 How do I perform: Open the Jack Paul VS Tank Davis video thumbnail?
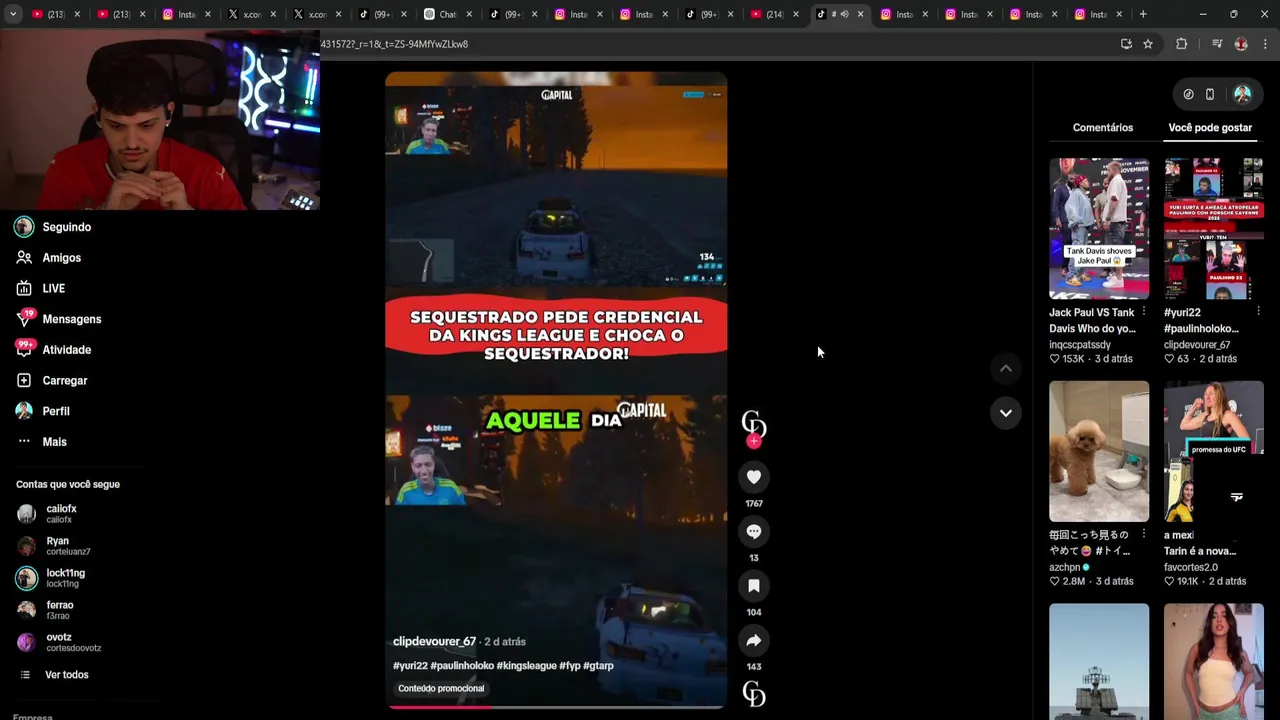[1099, 228]
